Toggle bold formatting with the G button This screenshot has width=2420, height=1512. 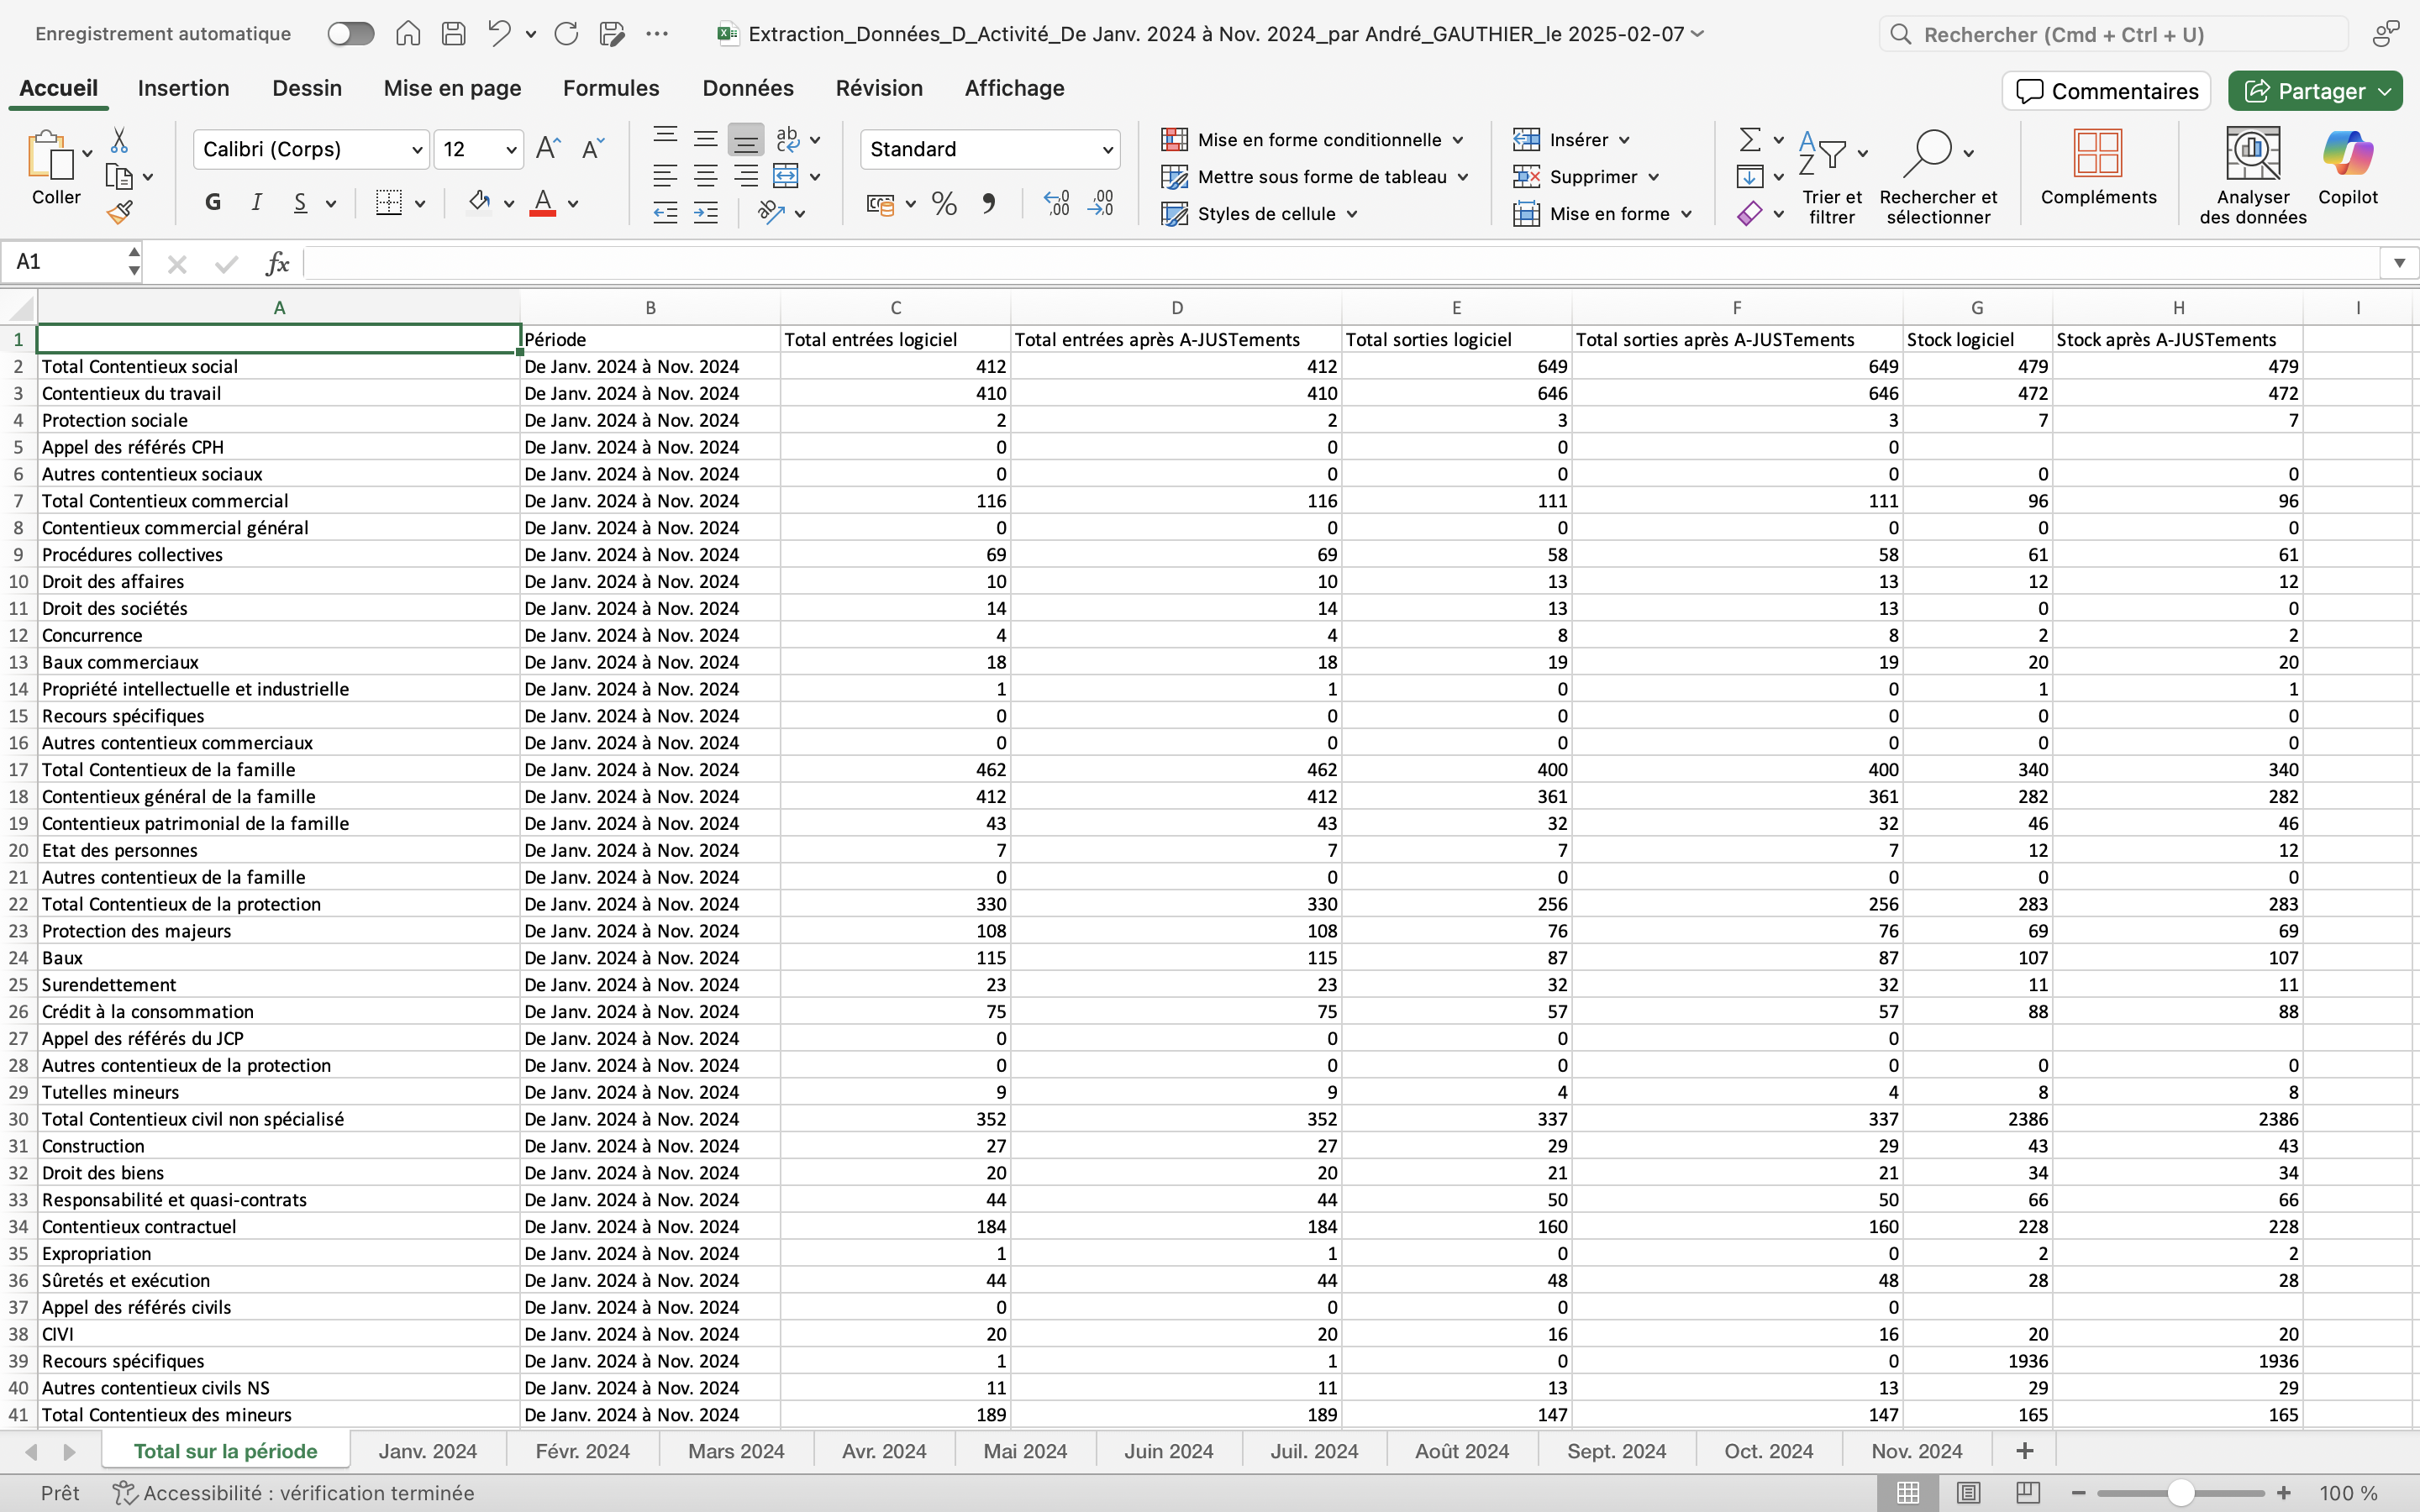tap(212, 203)
